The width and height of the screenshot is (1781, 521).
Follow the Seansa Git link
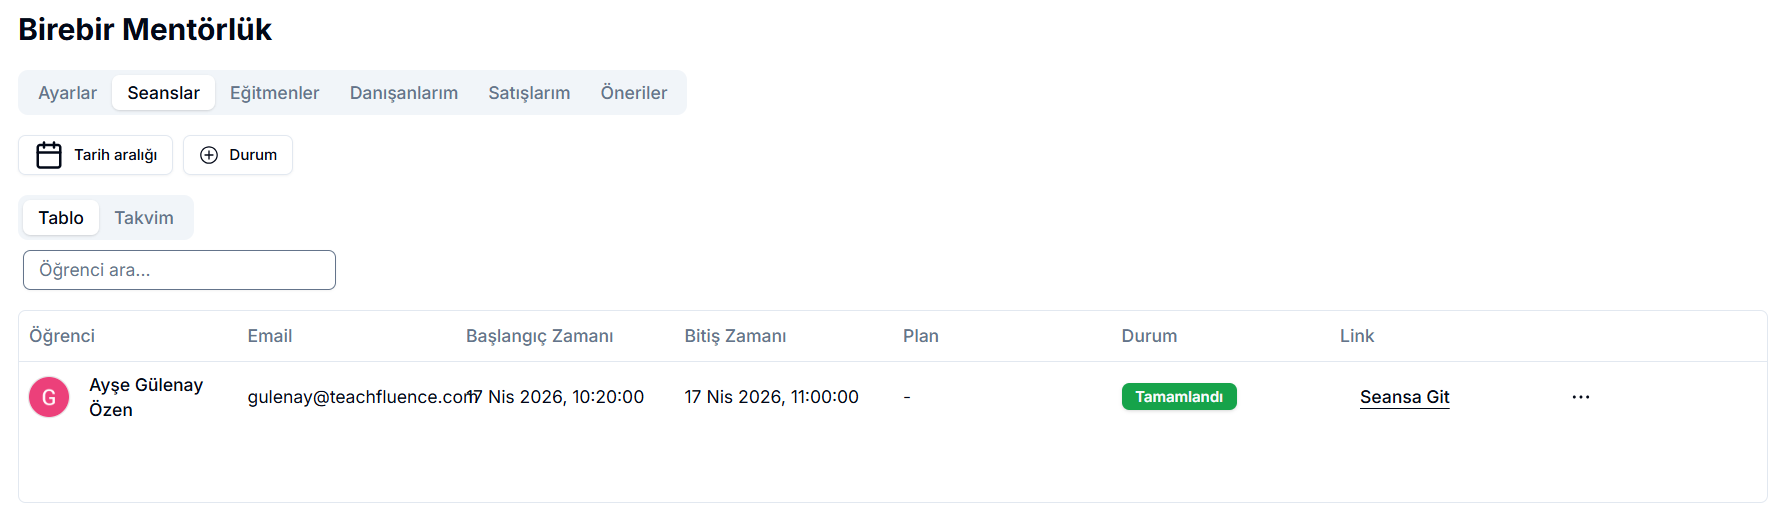coord(1404,397)
